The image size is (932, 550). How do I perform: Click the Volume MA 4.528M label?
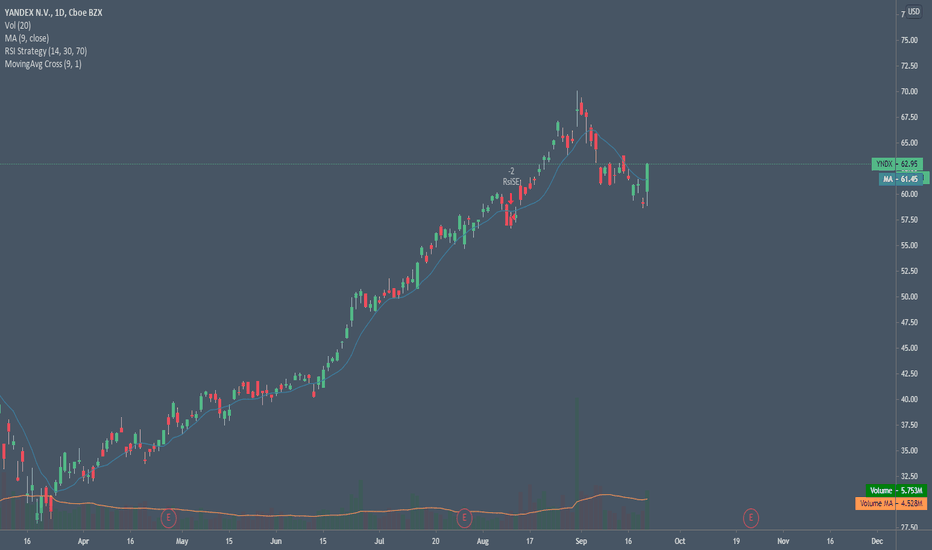[891, 504]
